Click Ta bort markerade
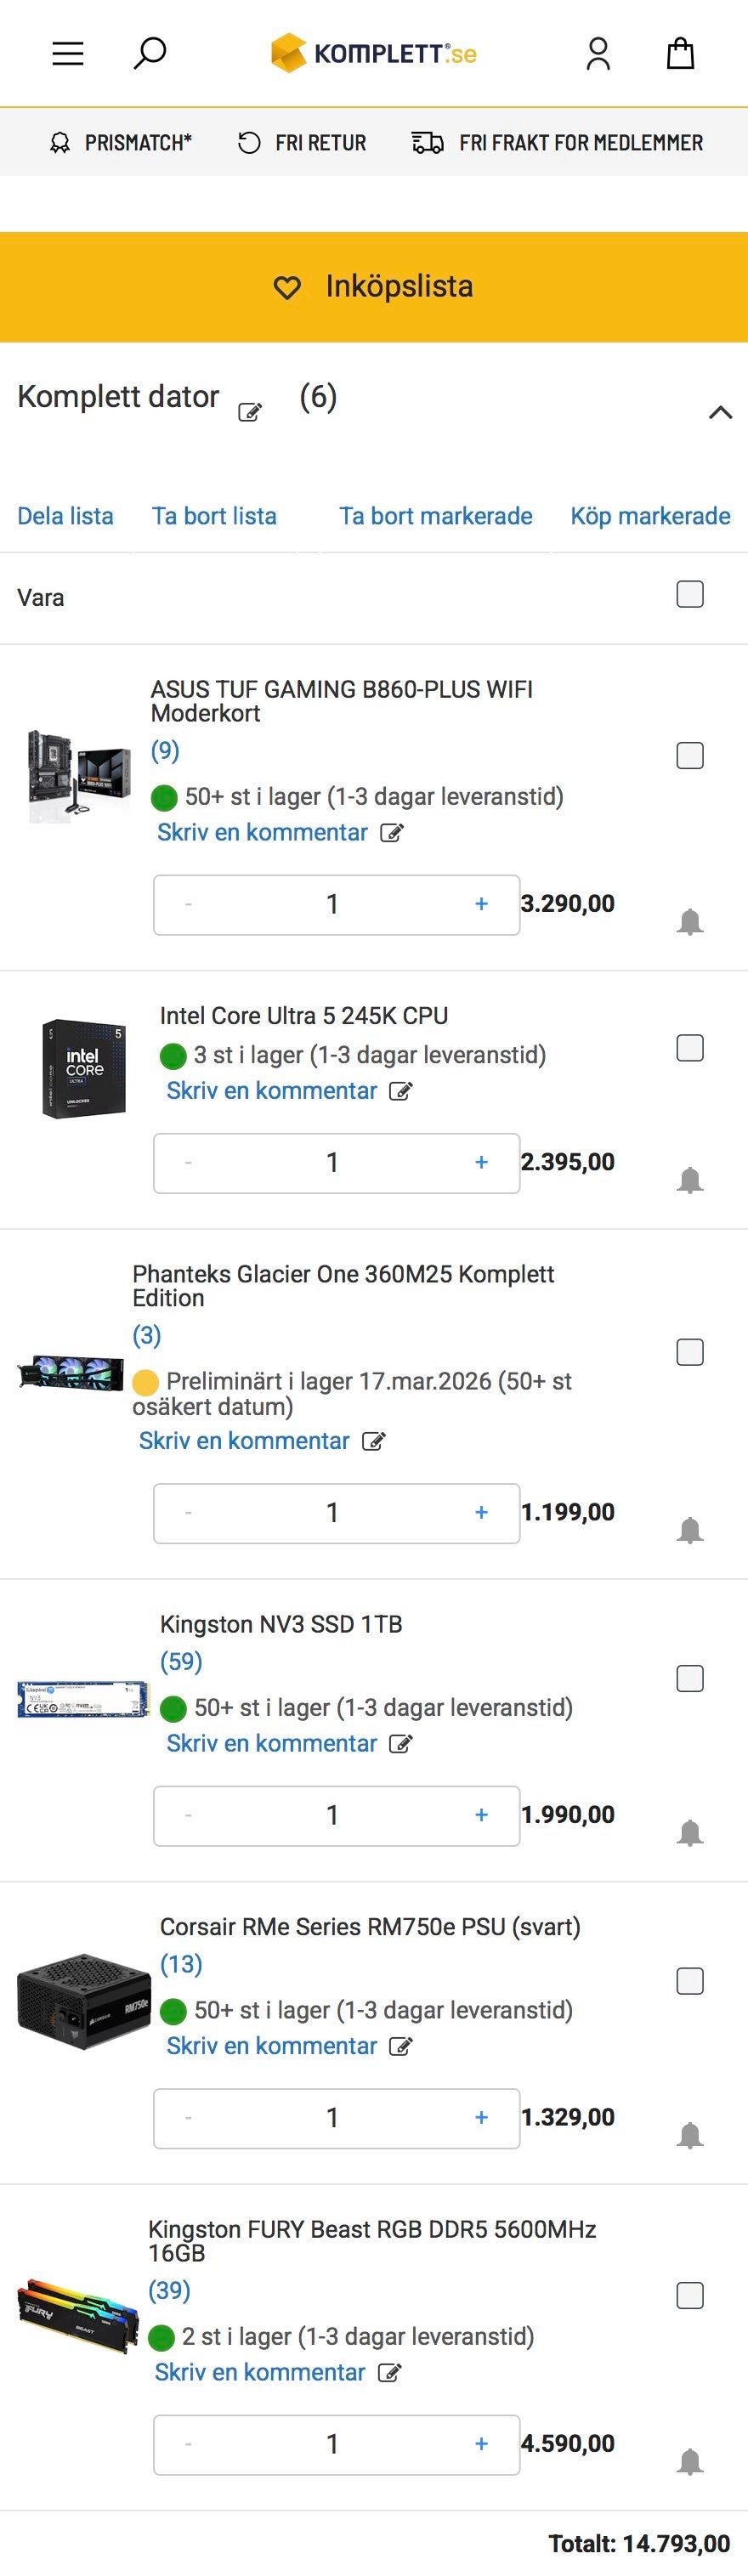Viewport: 748px width, 2576px height. 435,516
